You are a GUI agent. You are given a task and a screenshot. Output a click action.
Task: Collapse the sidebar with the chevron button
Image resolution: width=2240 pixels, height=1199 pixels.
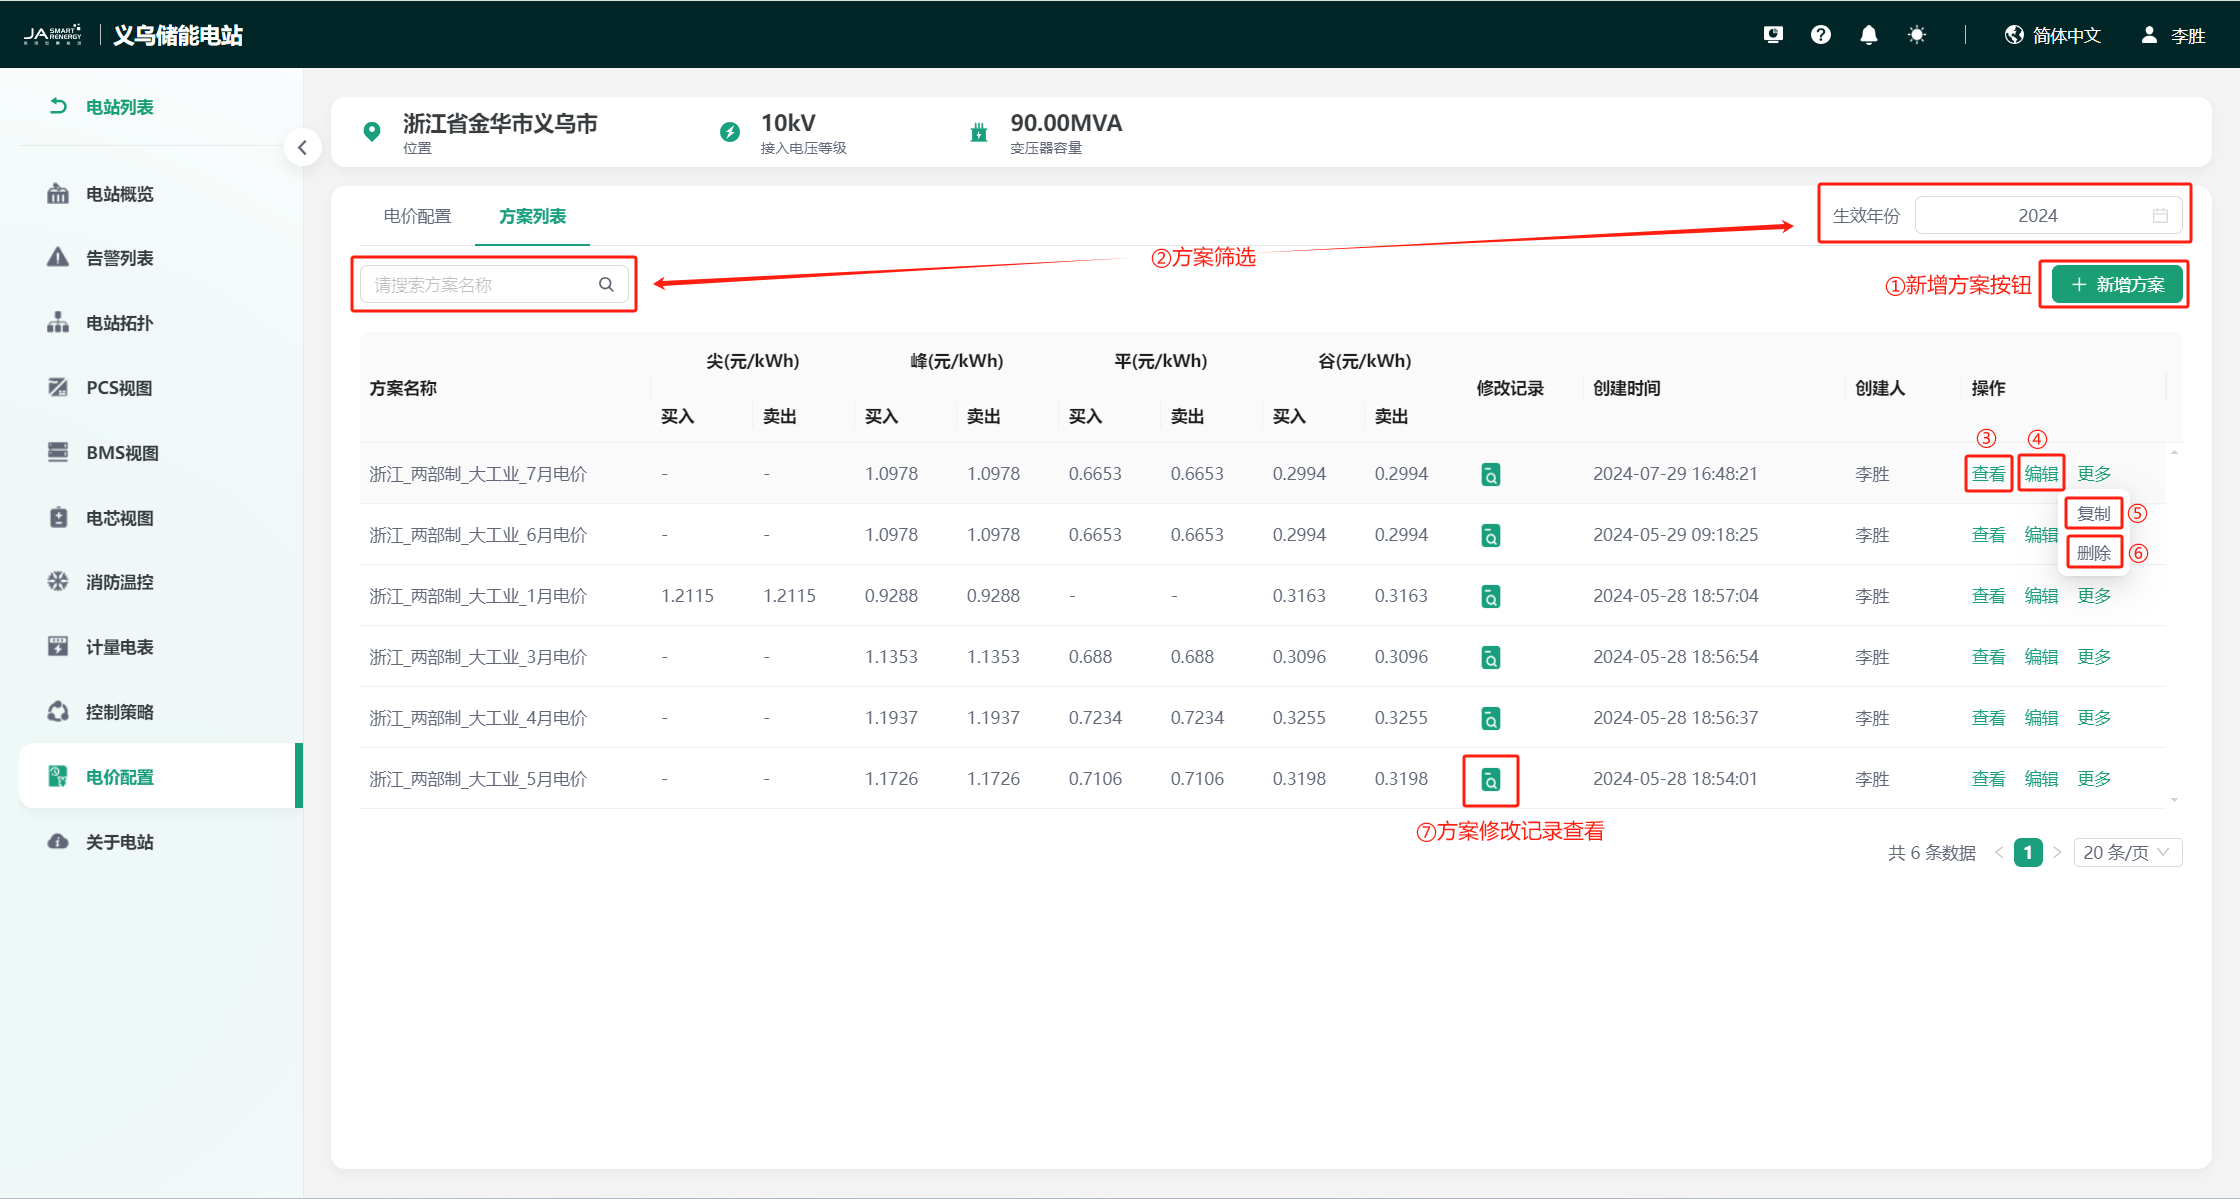click(302, 148)
